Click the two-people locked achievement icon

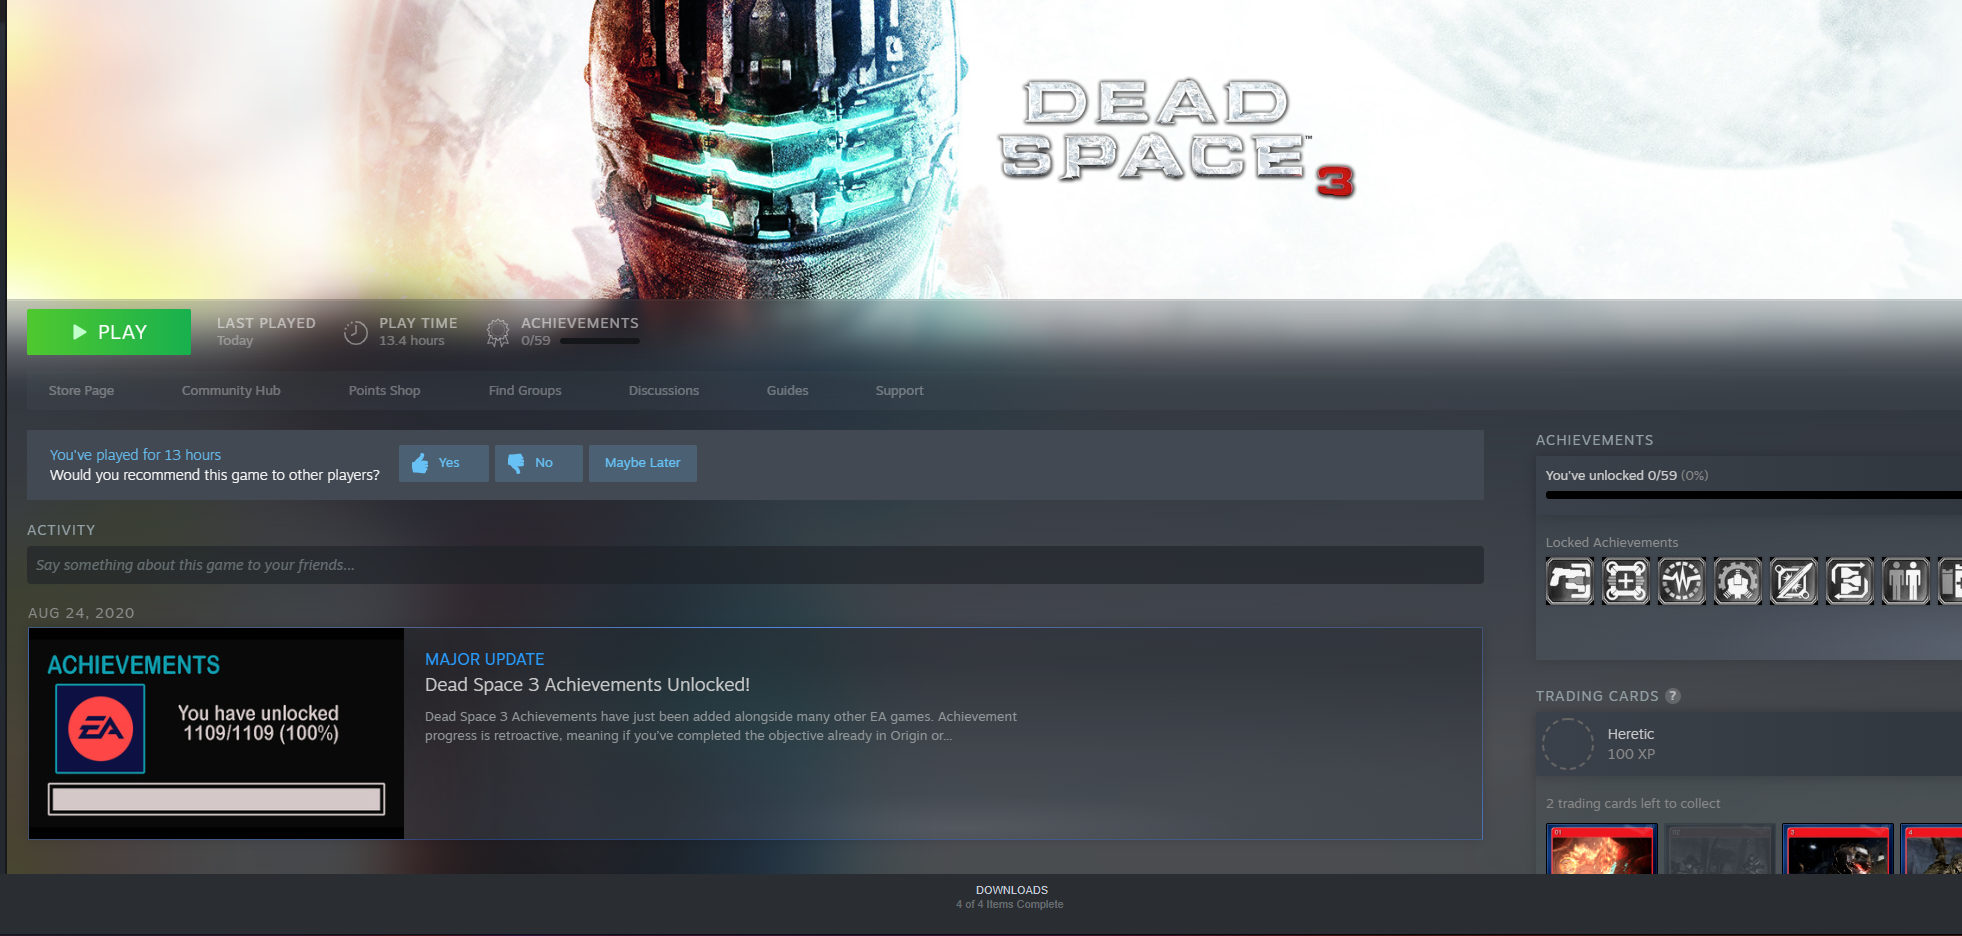point(1906,581)
